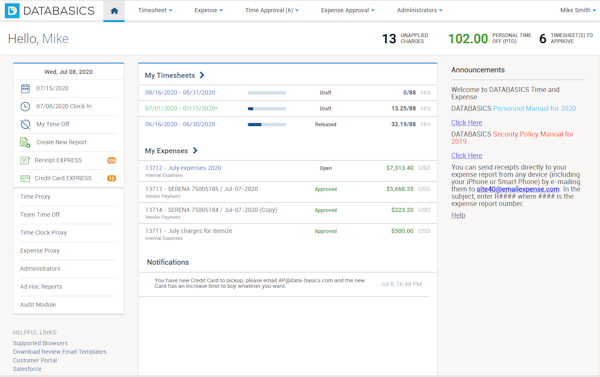Open the Expense Approval dropdown
The width and height of the screenshot is (600, 377).
tap(347, 10)
